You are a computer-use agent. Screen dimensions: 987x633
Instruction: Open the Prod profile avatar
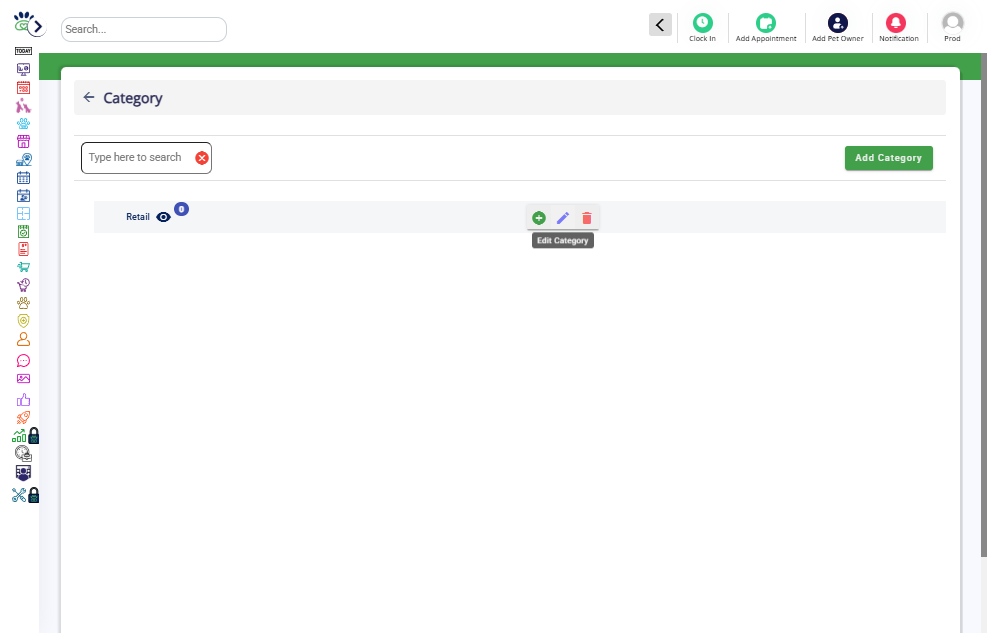tap(952, 23)
